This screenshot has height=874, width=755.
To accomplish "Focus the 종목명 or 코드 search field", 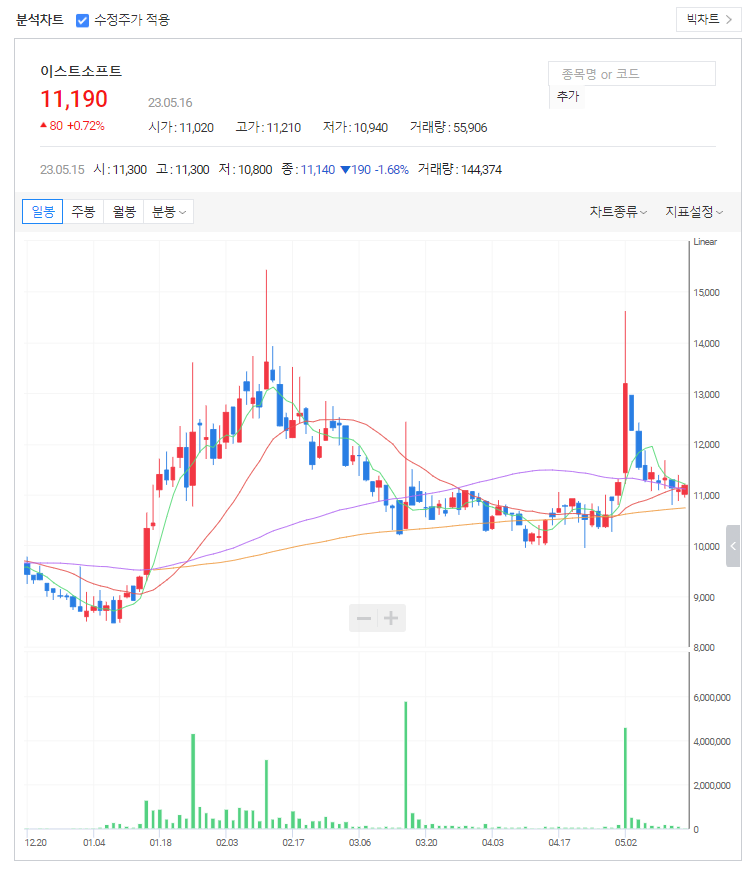I will pos(632,74).
